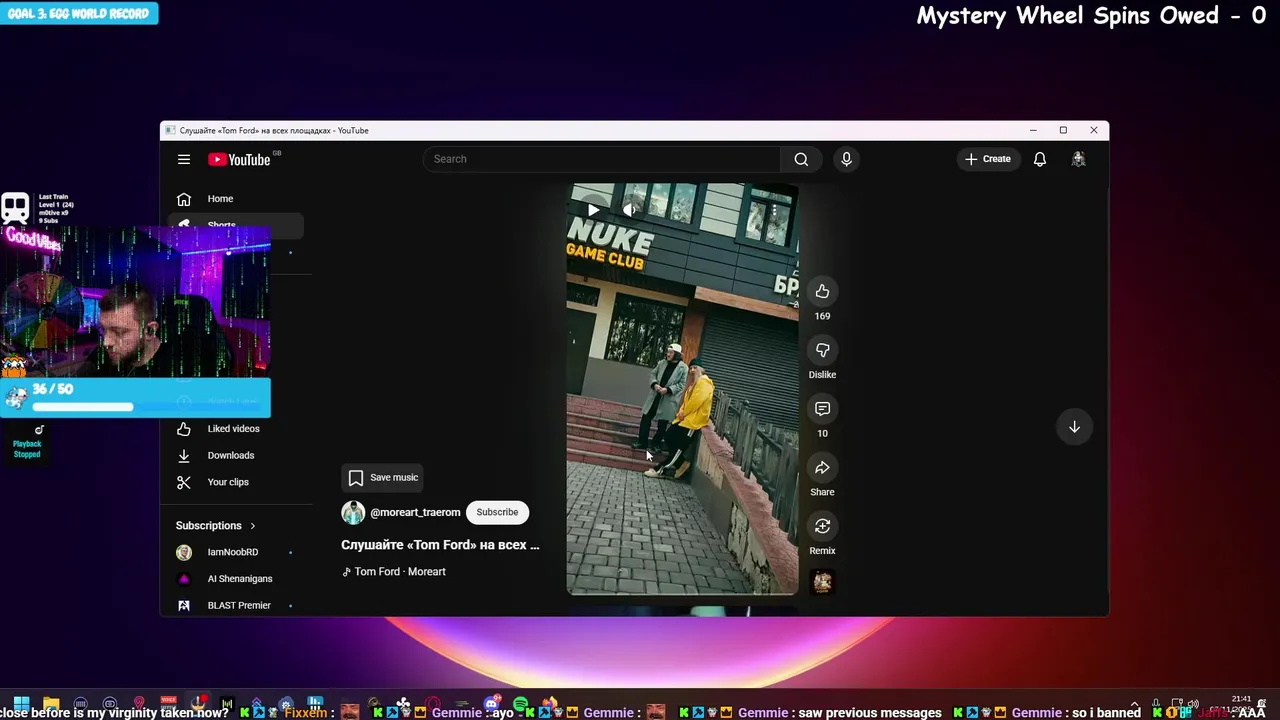The height and width of the screenshot is (720, 1280).
Task: Go to the YouTube logo homepage
Action: [x=240, y=159]
